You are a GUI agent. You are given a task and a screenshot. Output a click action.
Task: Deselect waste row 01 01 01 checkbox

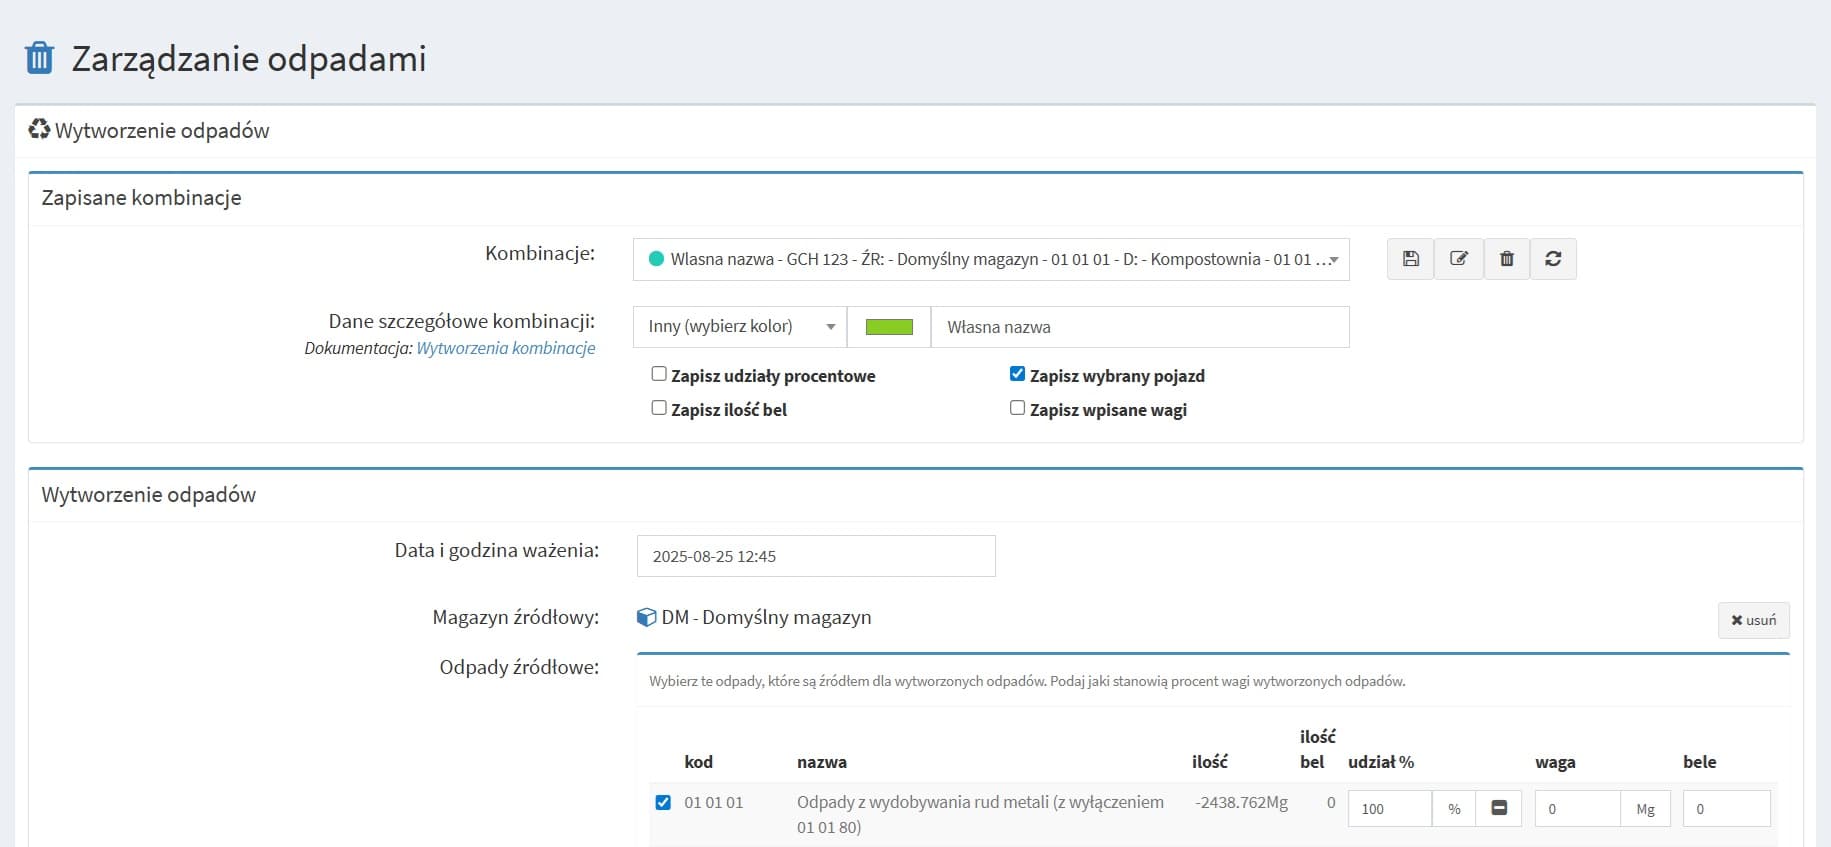click(x=663, y=802)
